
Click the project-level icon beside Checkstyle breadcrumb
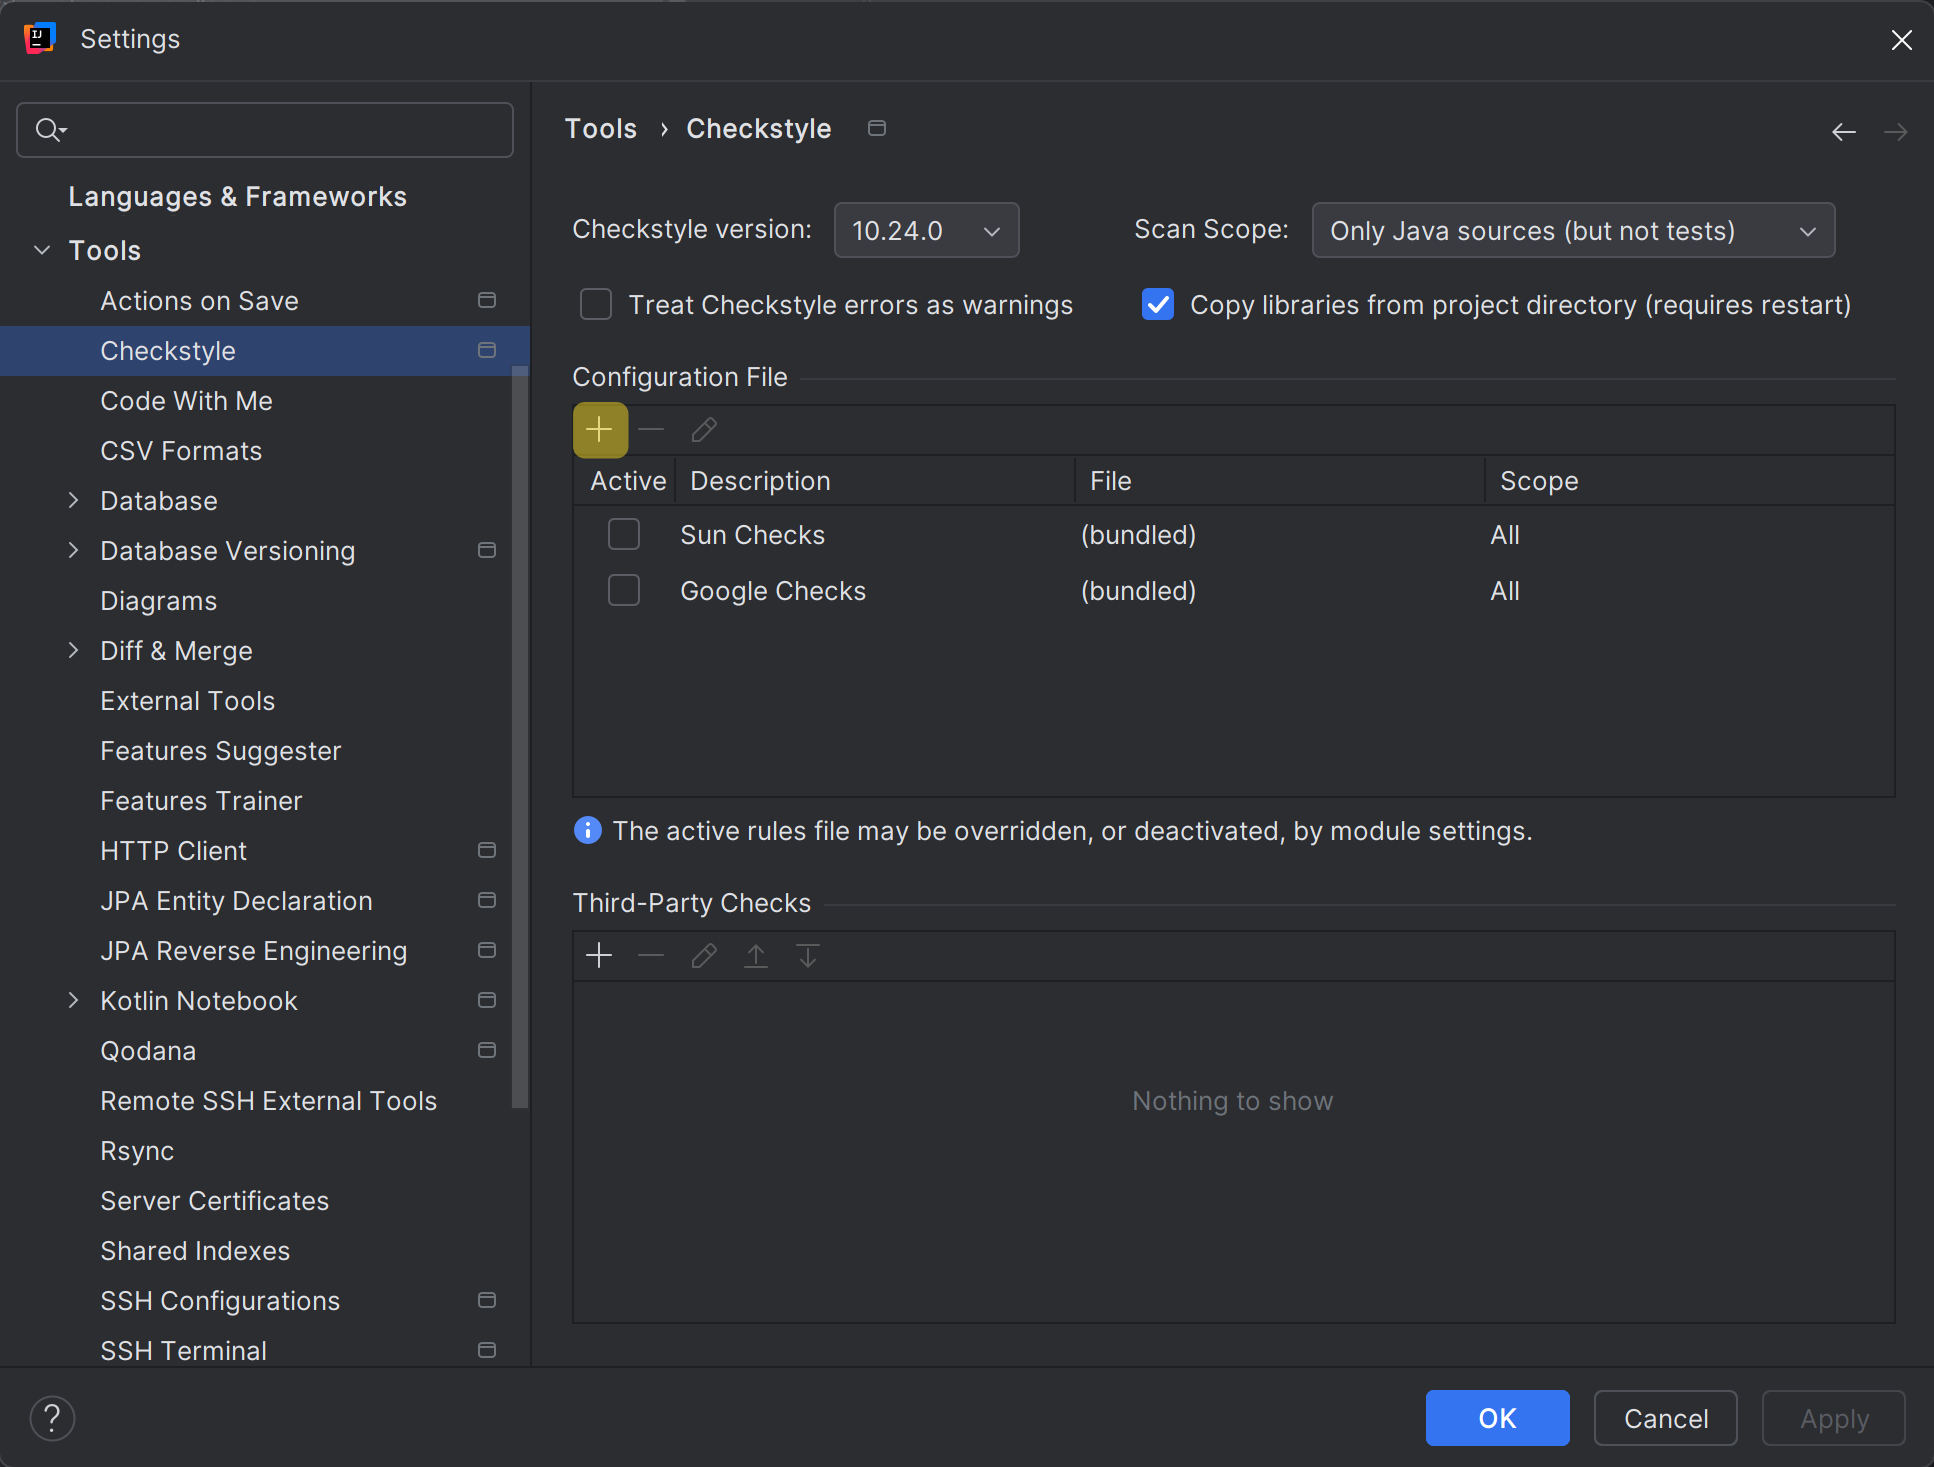tap(877, 129)
